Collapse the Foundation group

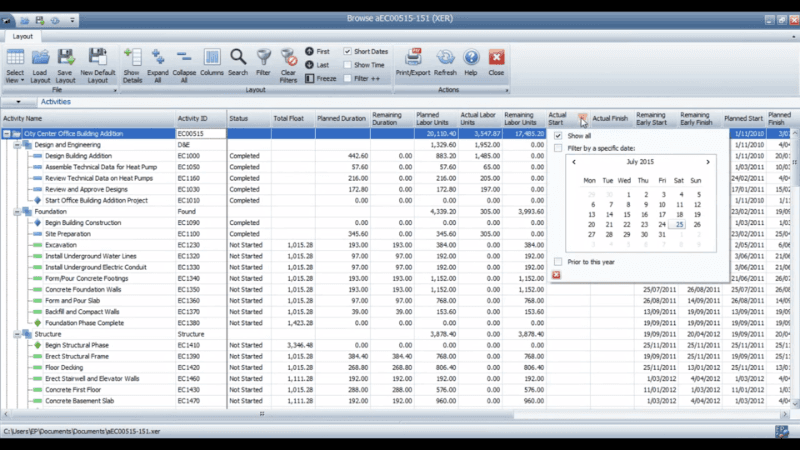(x=17, y=212)
